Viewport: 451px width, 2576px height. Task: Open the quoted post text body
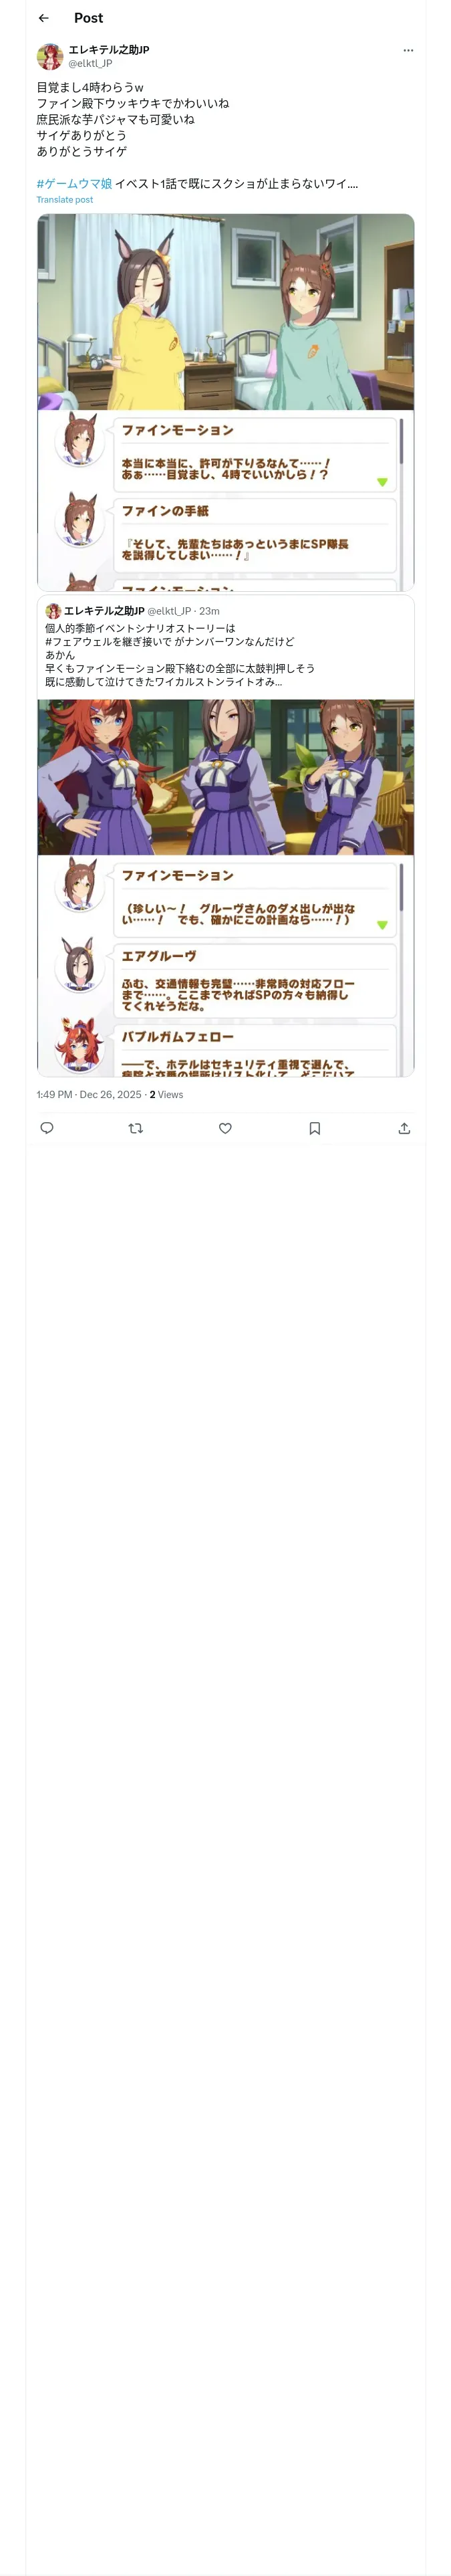180,655
